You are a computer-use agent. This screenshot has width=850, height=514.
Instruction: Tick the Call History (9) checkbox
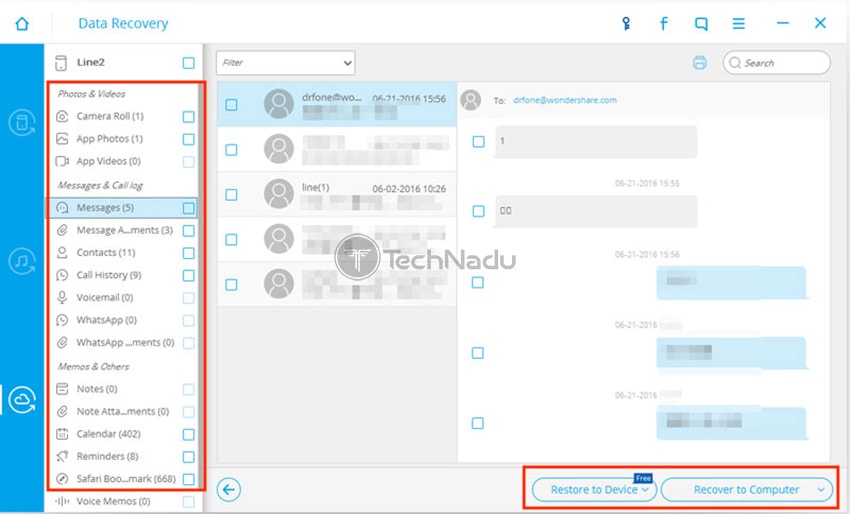pos(189,275)
